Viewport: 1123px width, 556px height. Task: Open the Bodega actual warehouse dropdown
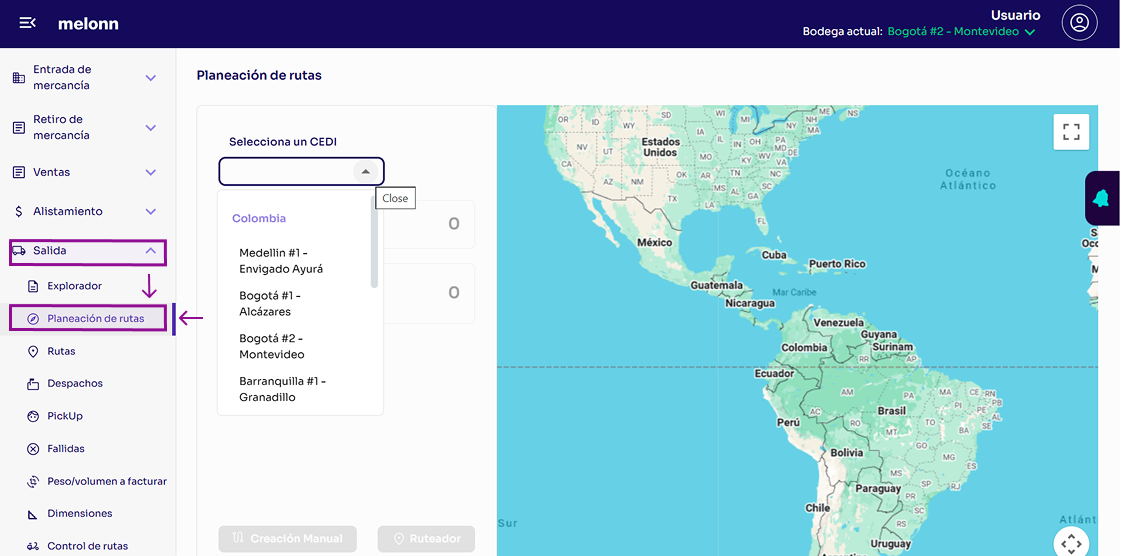[x=1030, y=32]
